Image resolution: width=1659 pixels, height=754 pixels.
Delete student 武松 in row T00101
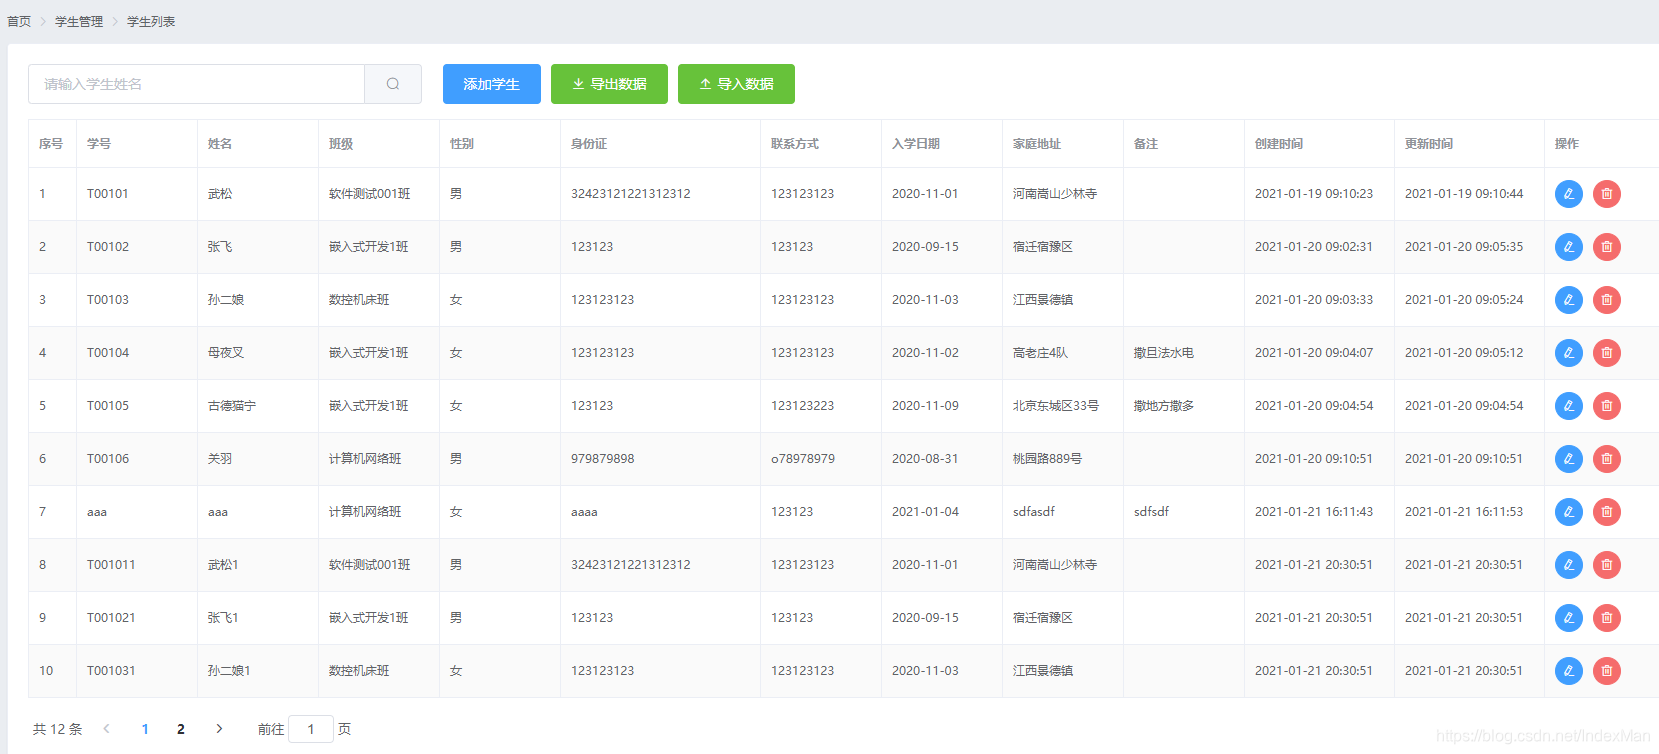tap(1607, 194)
